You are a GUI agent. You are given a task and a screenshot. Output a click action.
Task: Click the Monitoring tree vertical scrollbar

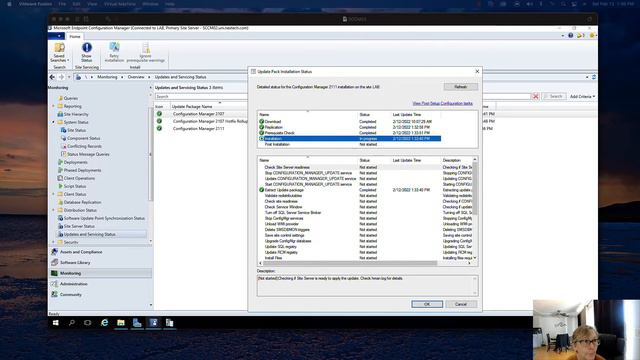point(151,155)
